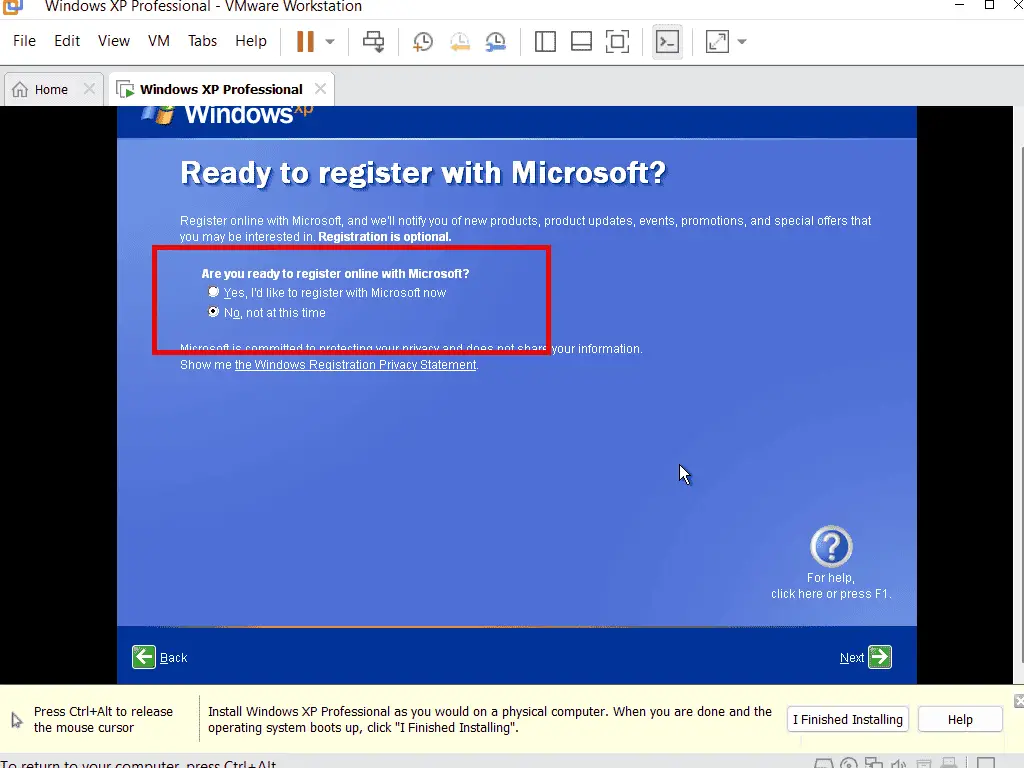The width and height of the screenshot is (1024, 768).
Task: Open the Help menu in menu bar
Action: pos(251,40)
